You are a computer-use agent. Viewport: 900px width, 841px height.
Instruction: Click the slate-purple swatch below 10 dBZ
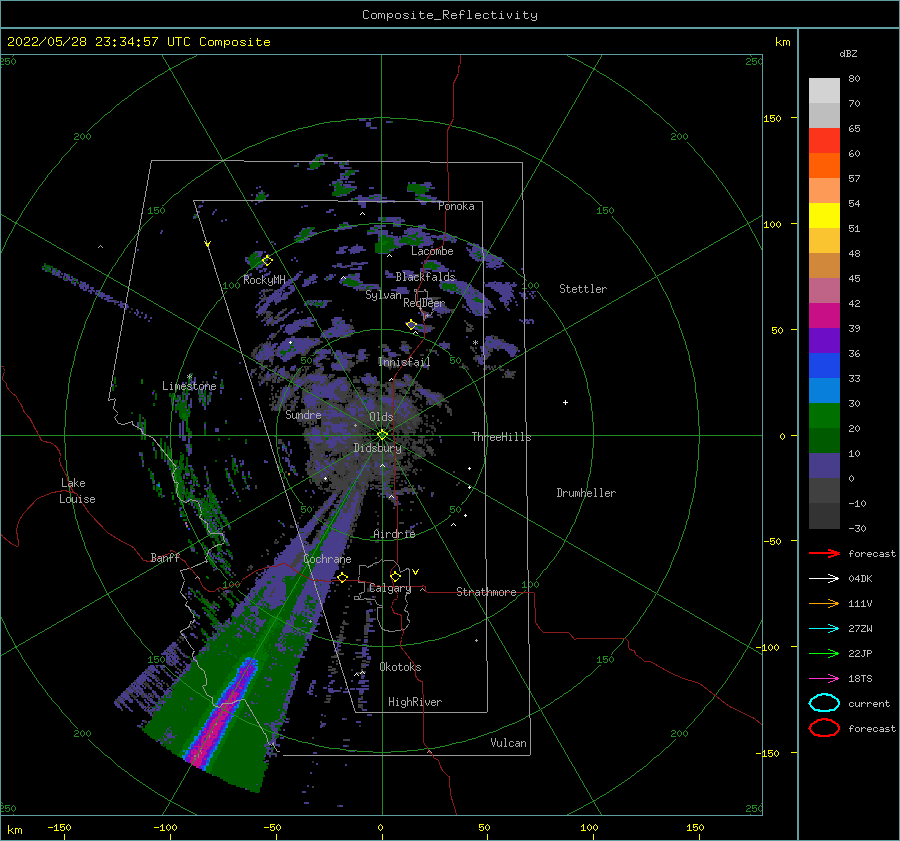824,466
